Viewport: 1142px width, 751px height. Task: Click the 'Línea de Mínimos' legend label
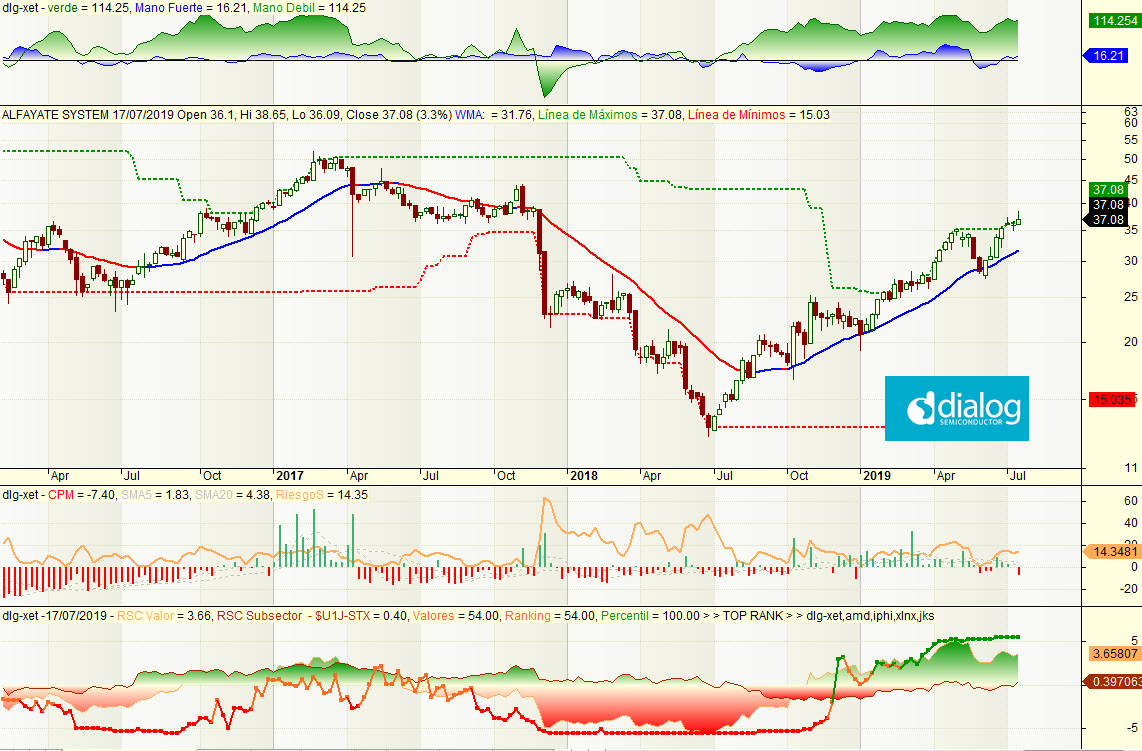pyautogui.click(x=736, y=114)
